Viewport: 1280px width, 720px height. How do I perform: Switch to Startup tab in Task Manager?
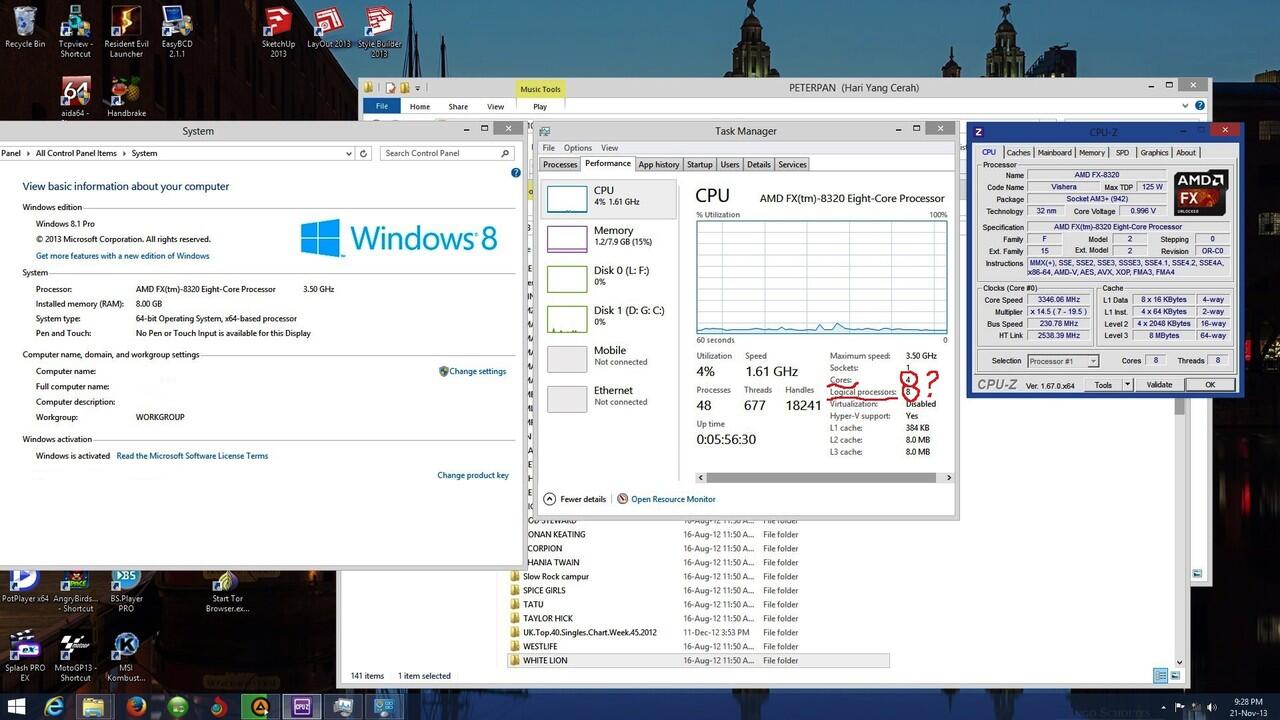pyautogui.click(x=700, y=164)
